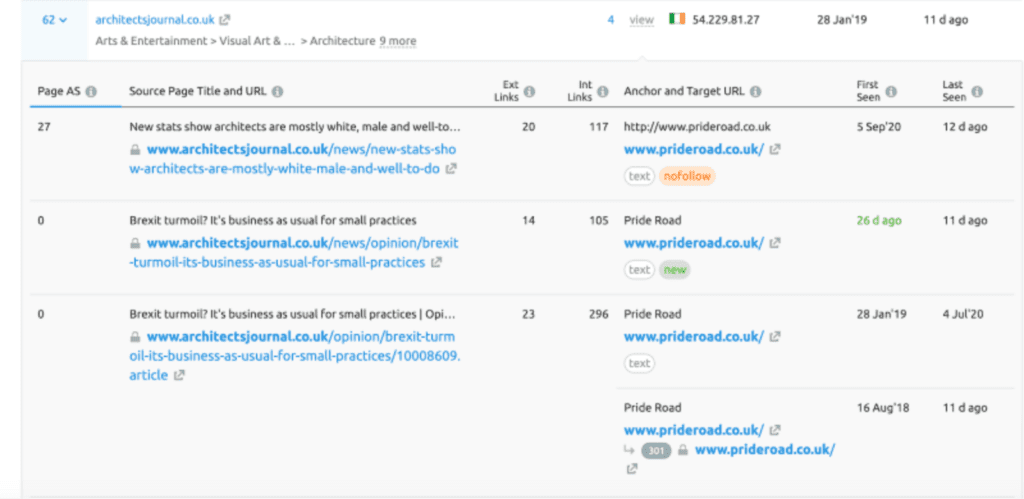The image size is (1024, 499).
Task: Click green '26 d ago' first seen date
Action: tap(879, 221)
